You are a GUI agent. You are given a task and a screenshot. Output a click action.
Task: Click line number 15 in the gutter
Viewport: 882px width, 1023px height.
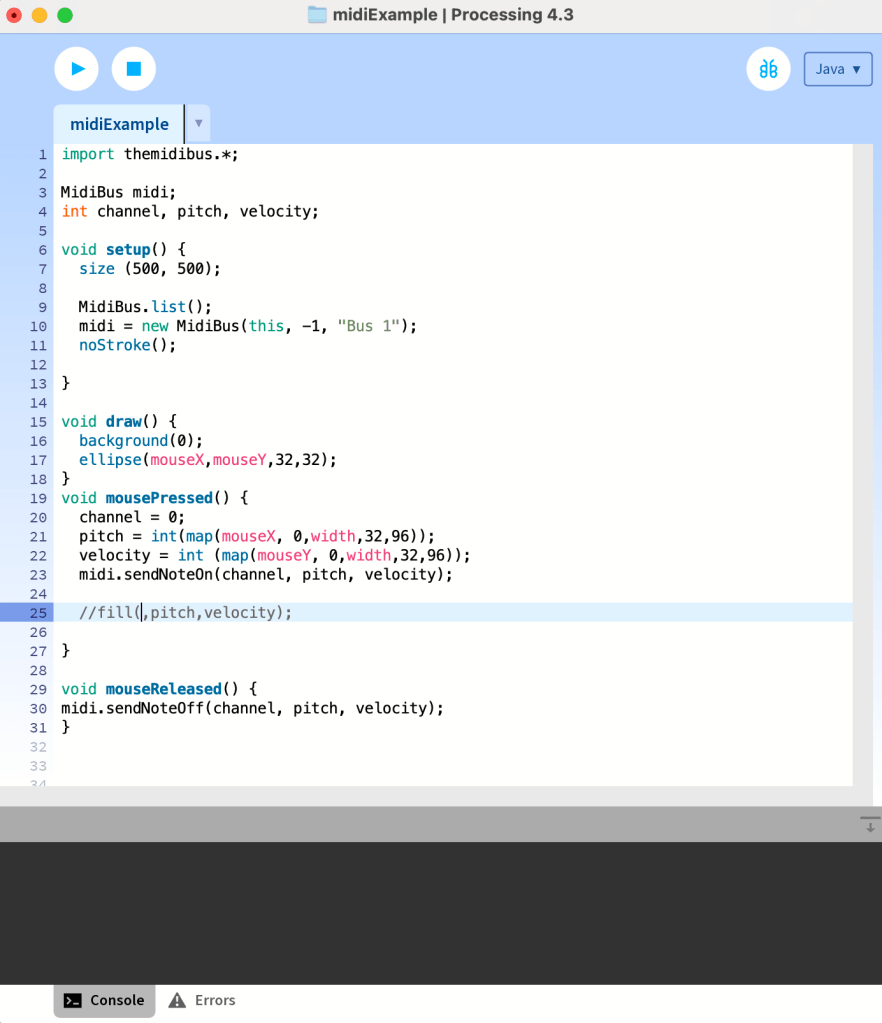click(x=38, y=421)
